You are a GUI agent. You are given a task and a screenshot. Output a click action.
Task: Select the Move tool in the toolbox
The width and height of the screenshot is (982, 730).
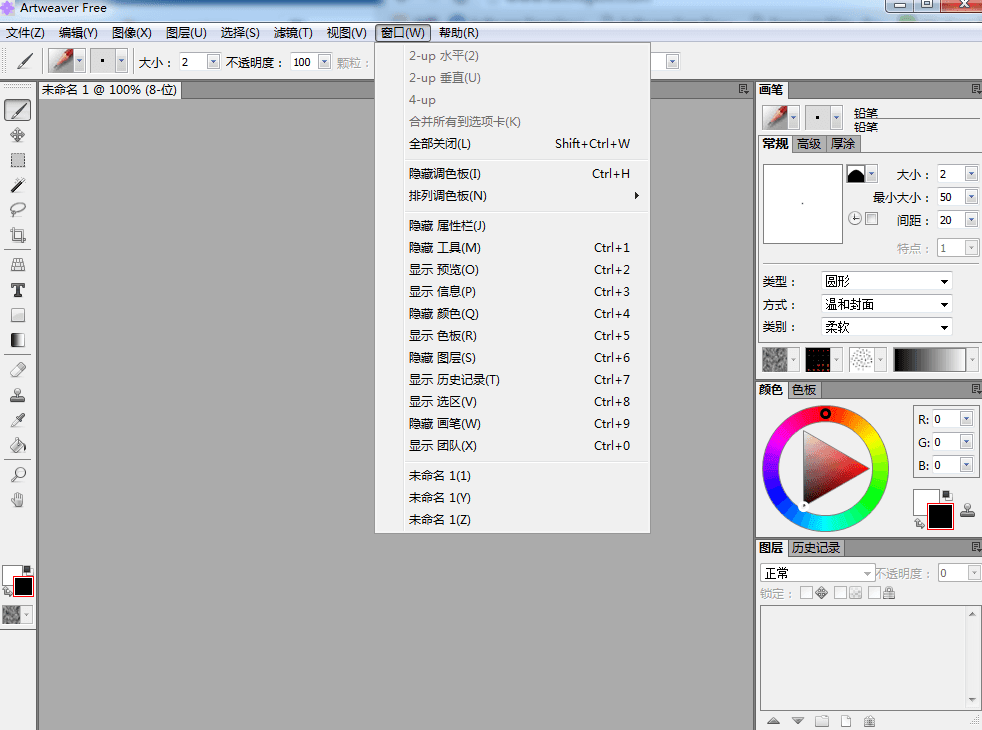point(18,135)
